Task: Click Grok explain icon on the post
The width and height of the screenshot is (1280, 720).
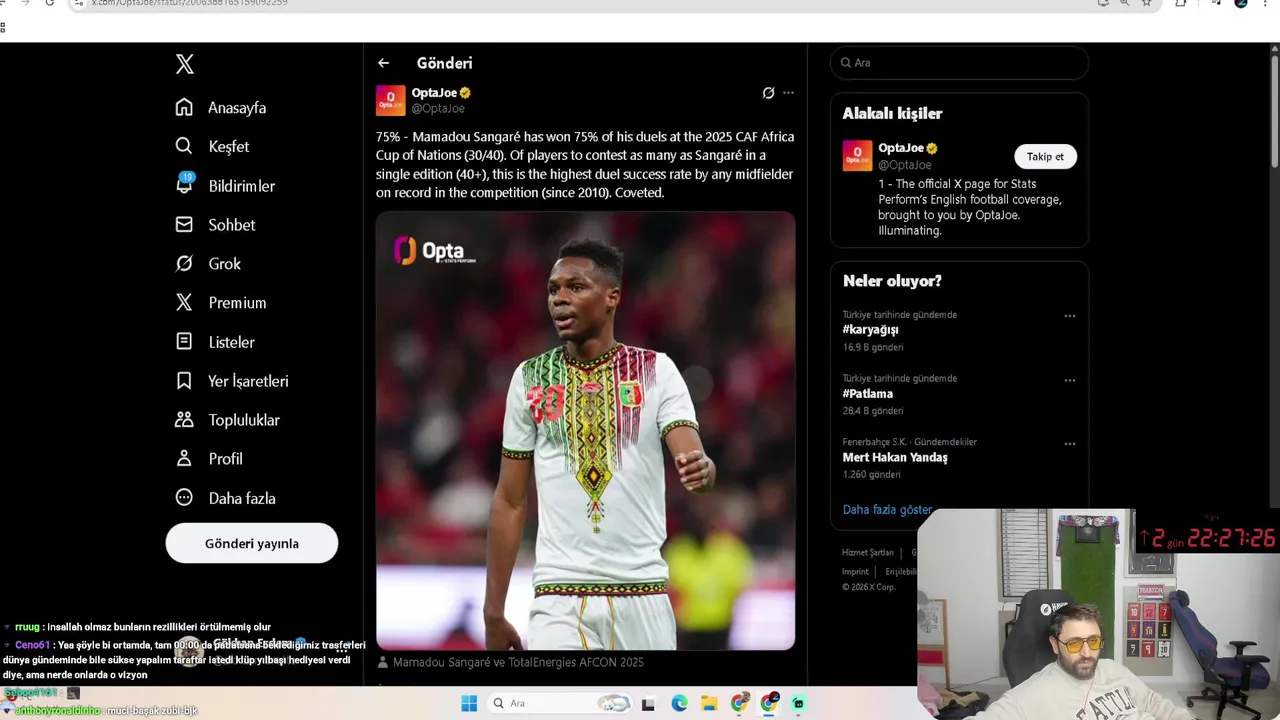Action: pos(768,93)
